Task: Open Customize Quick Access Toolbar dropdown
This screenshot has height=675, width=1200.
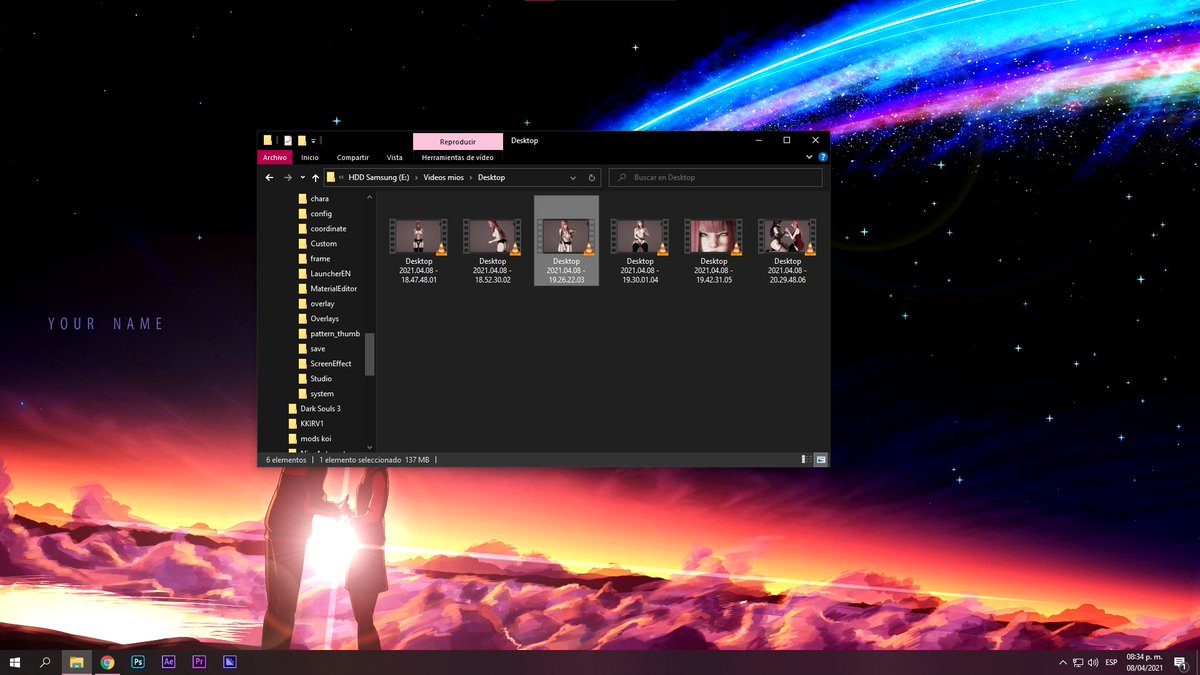Action: coord(314,141)
